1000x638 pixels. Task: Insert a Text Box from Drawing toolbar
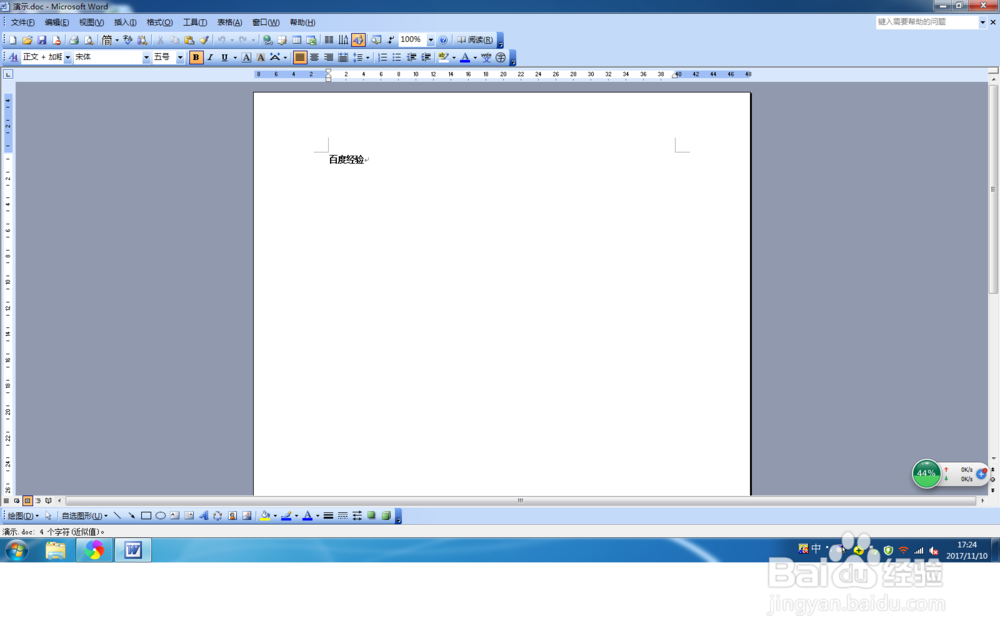pos(175,516)
